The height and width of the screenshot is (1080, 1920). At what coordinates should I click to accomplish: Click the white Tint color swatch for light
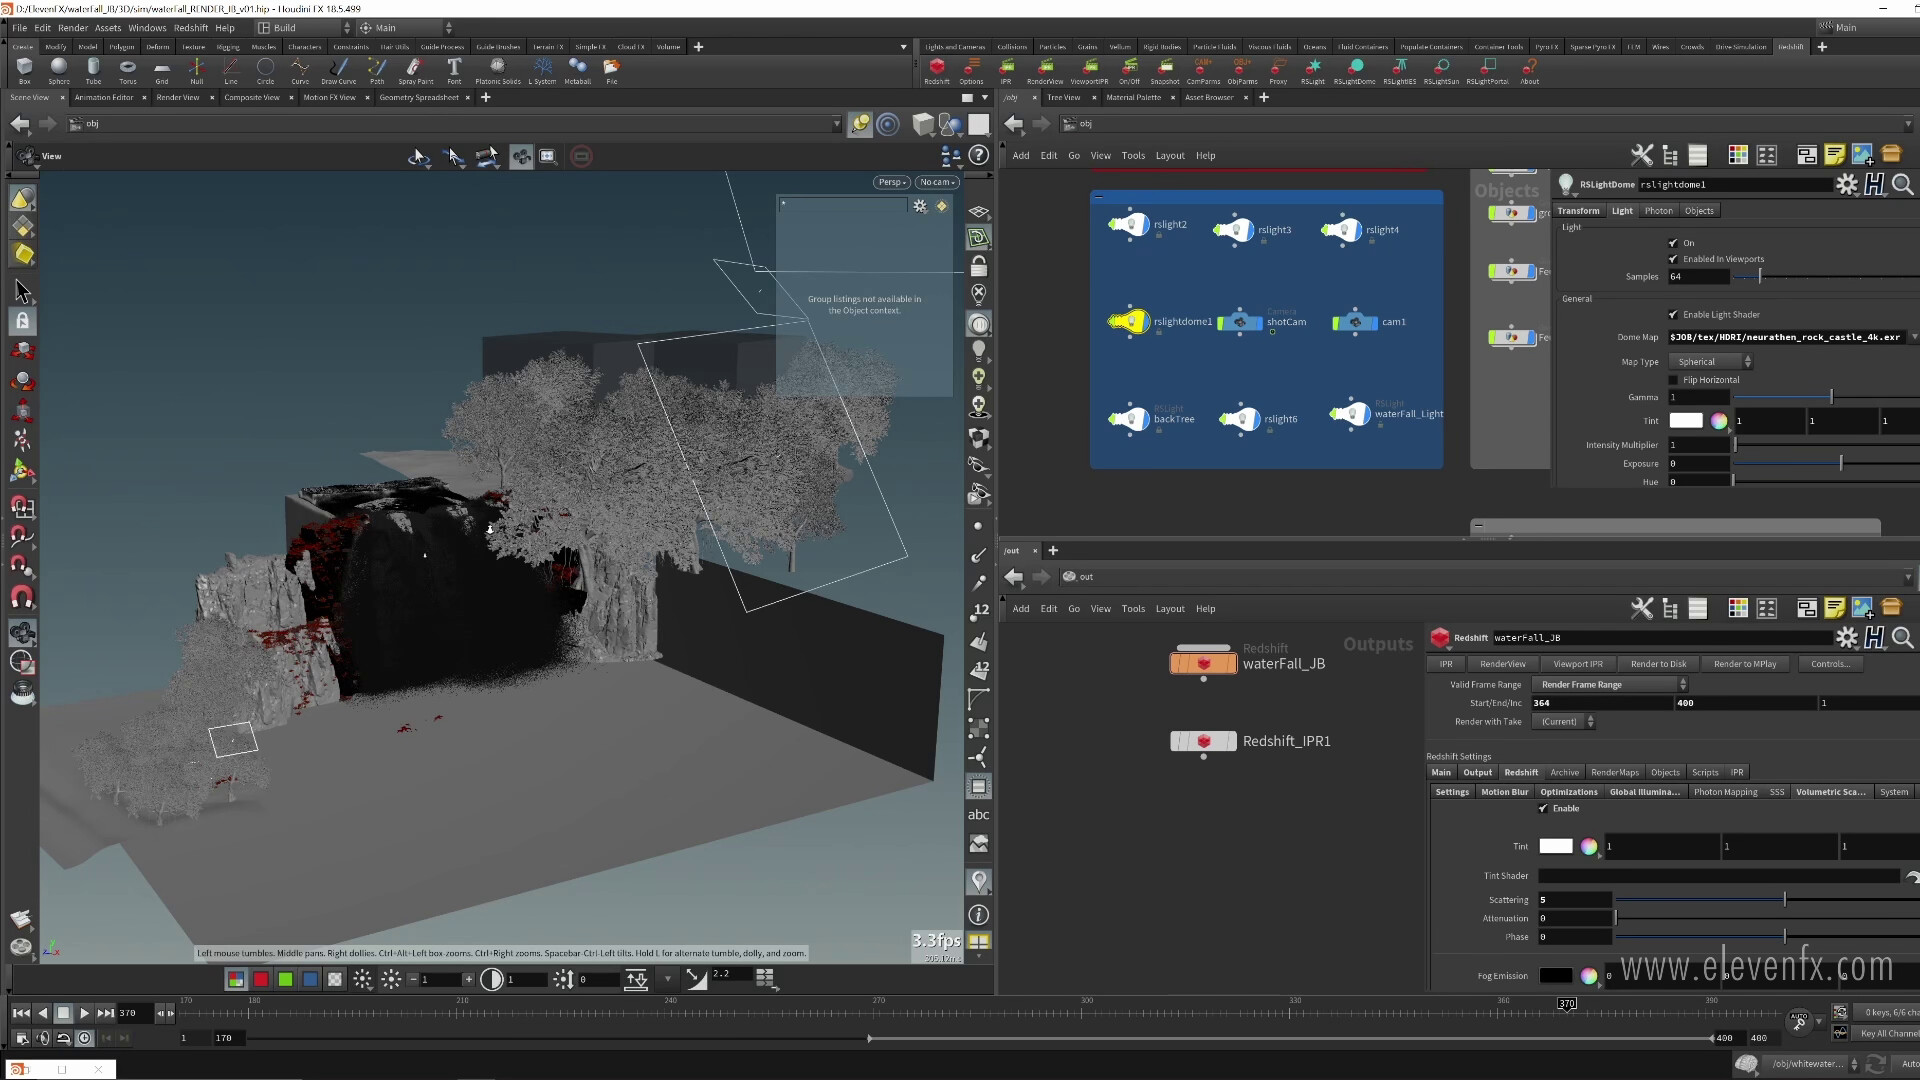pyautogui.click(x=1685, y=421)
